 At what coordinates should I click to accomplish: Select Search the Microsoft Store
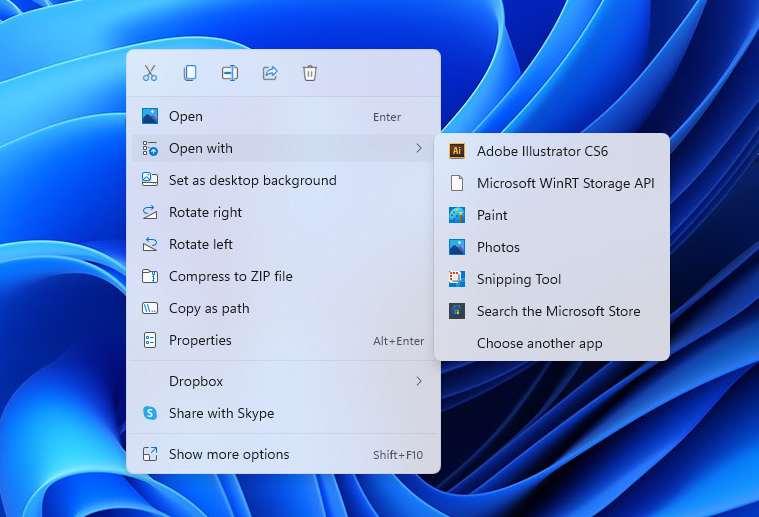coord(558,311)
